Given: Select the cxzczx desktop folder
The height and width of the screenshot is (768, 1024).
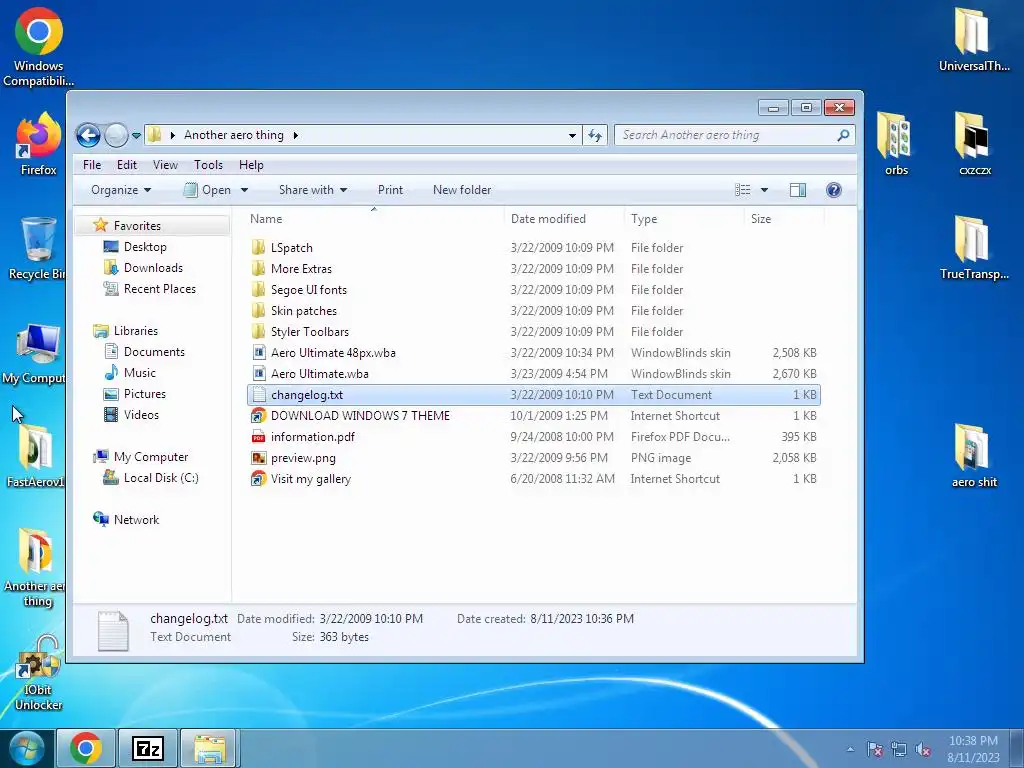Looking at the screenshot, I should tap(974, 144).
